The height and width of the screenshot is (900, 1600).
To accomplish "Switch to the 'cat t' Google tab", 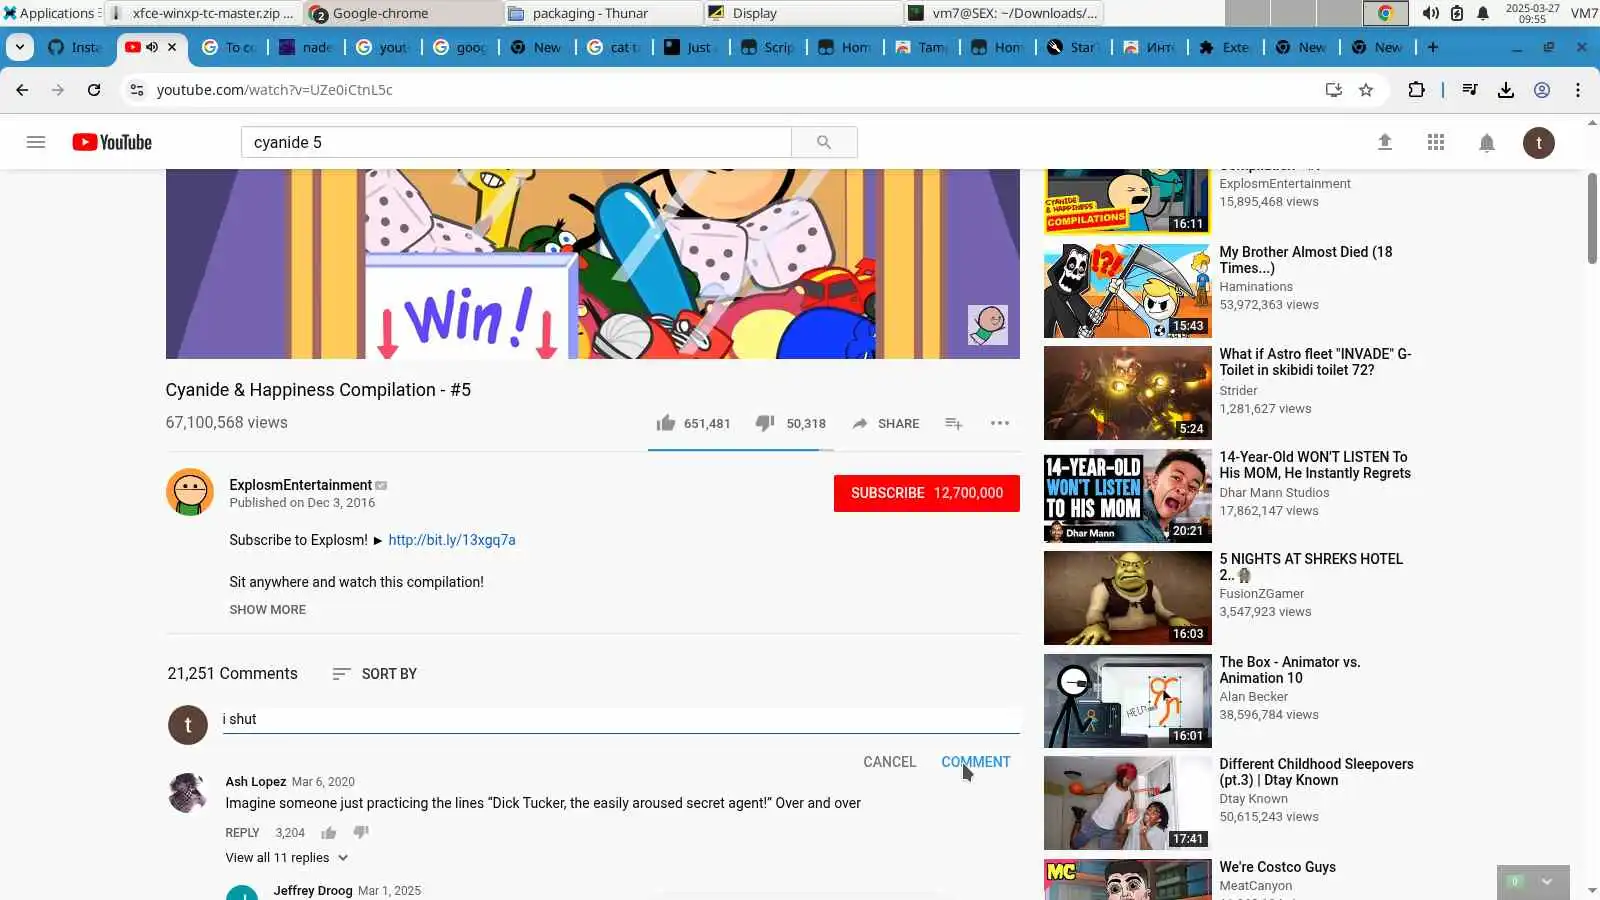I will 615,47.
